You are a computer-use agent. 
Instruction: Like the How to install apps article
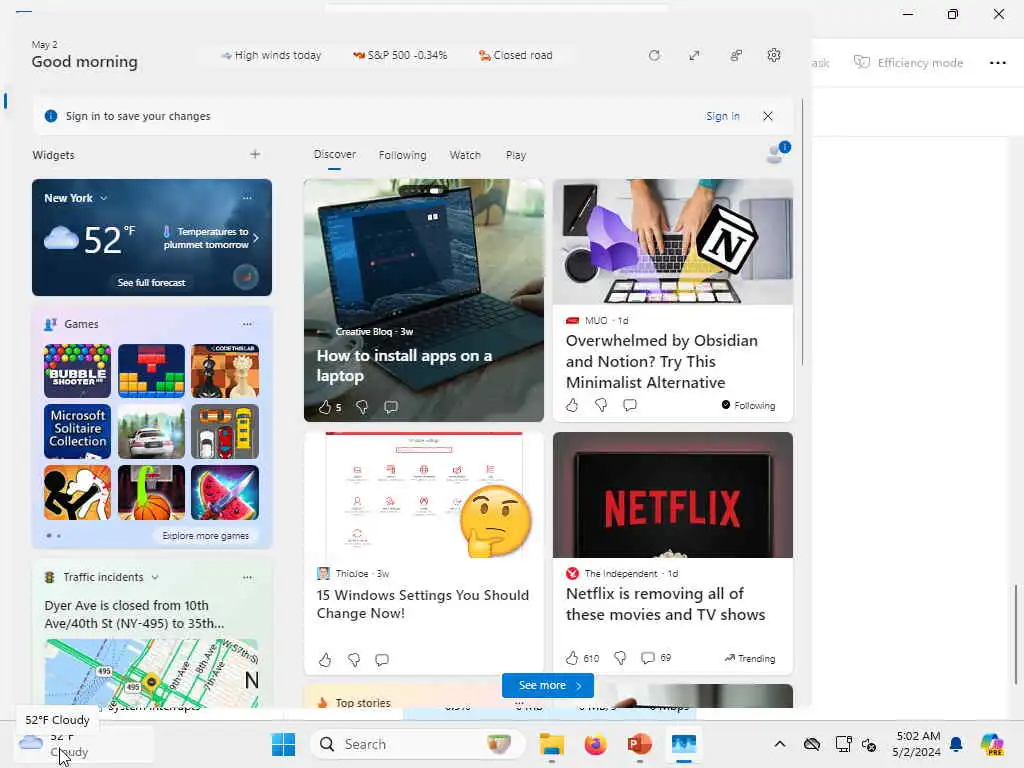point(325,408)
